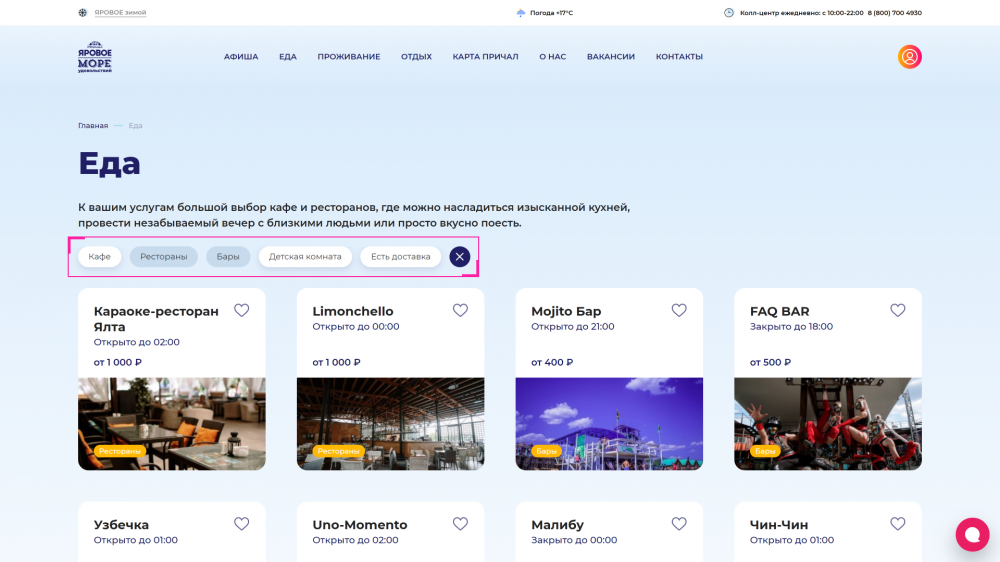Open the Афиша menu item
The height and width of the screenshot is (562, 1000).
[x=241, y=57]
